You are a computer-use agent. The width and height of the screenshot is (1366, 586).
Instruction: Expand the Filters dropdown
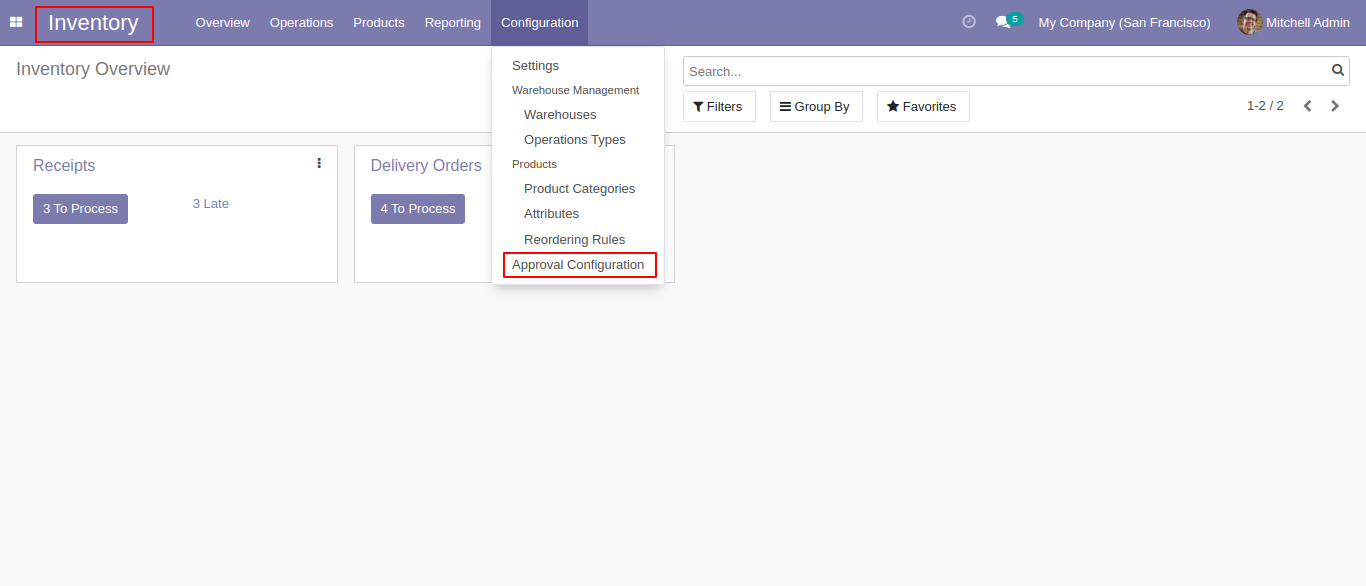[x=719, y=107]
